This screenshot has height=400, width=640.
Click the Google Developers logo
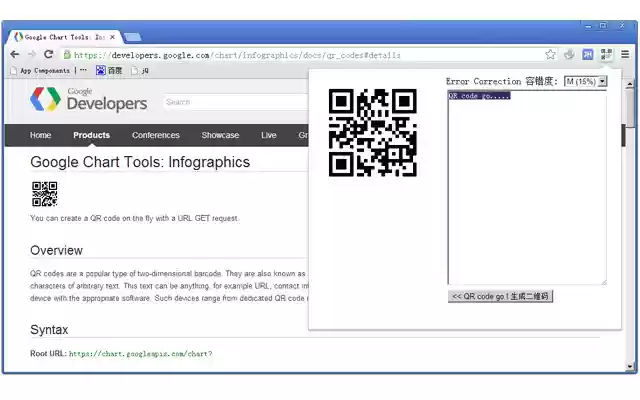pyautogui.click(x=89, y=99)
